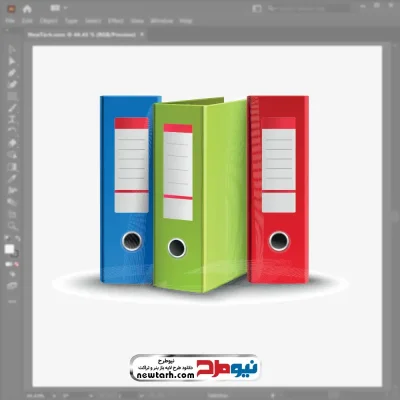Select the Selection arrow tool

12,49
